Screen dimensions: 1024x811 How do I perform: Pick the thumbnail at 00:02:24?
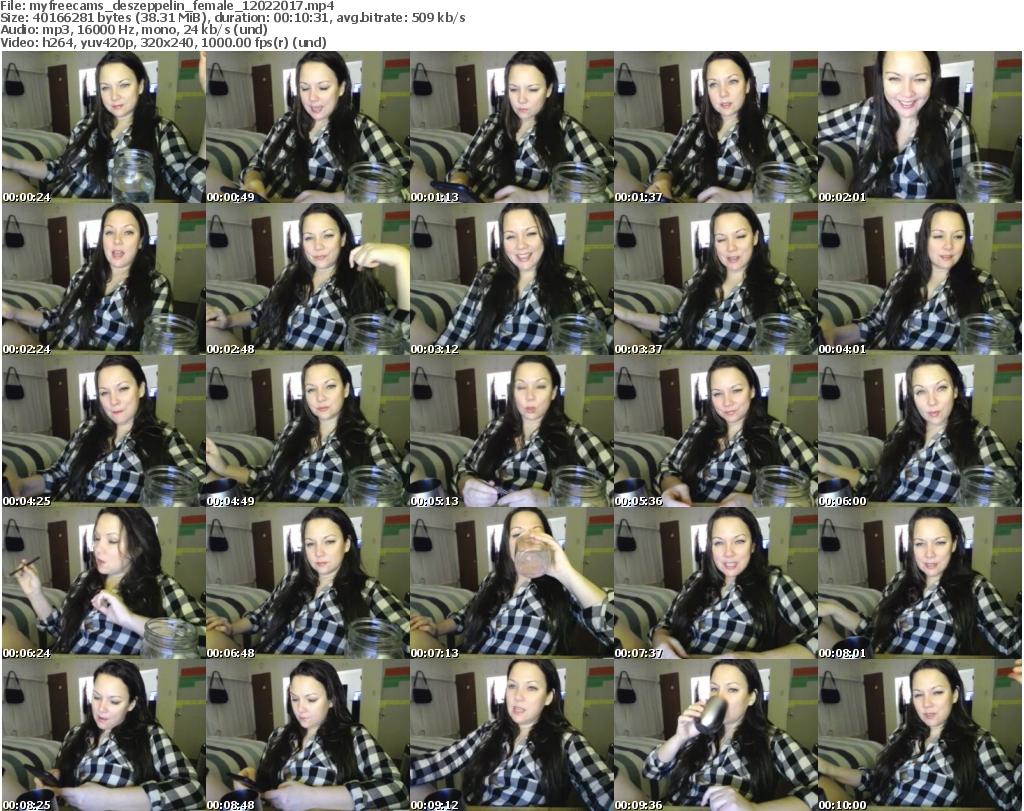[104, 279]
